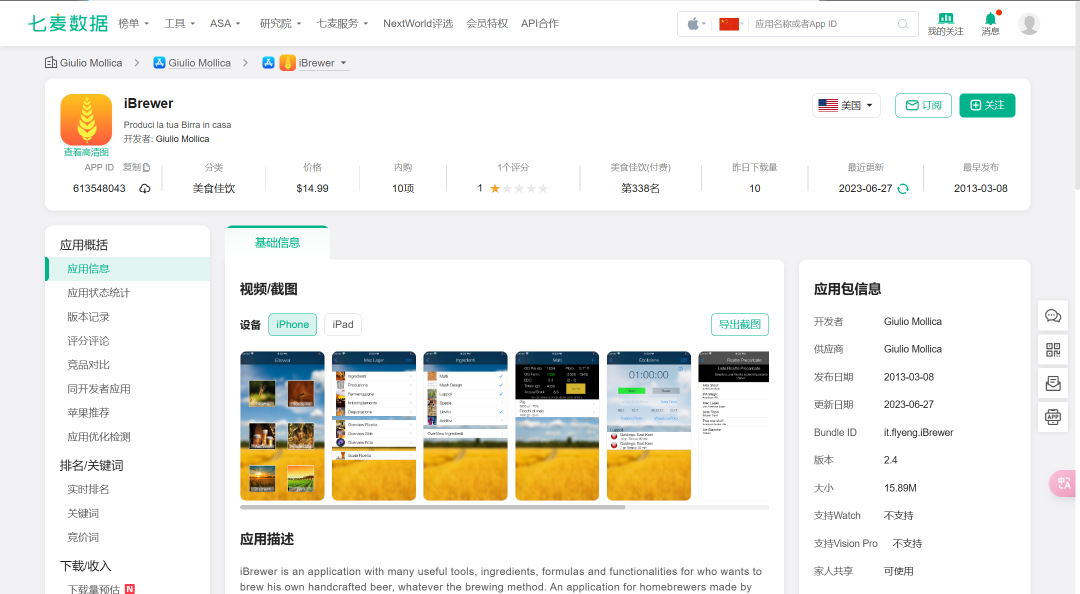Screen dimensions: 1080x594
Task: Expand the 七麦服务 menu
Action: pos(342,23)
